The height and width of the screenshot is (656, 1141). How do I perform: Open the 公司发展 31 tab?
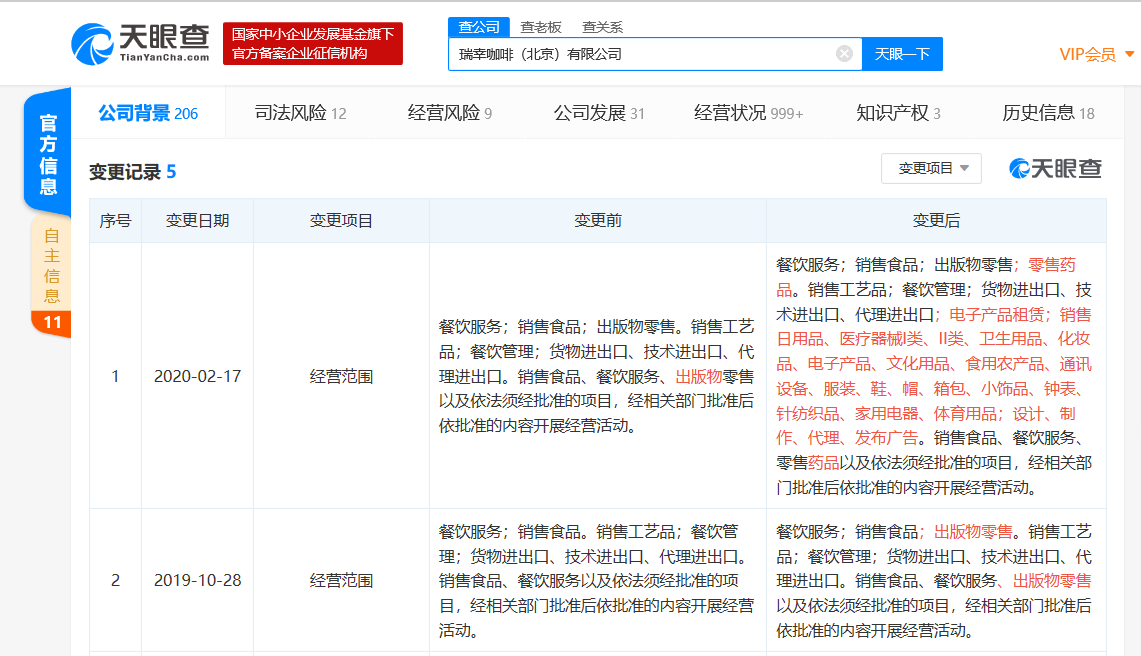pos(599,113)
